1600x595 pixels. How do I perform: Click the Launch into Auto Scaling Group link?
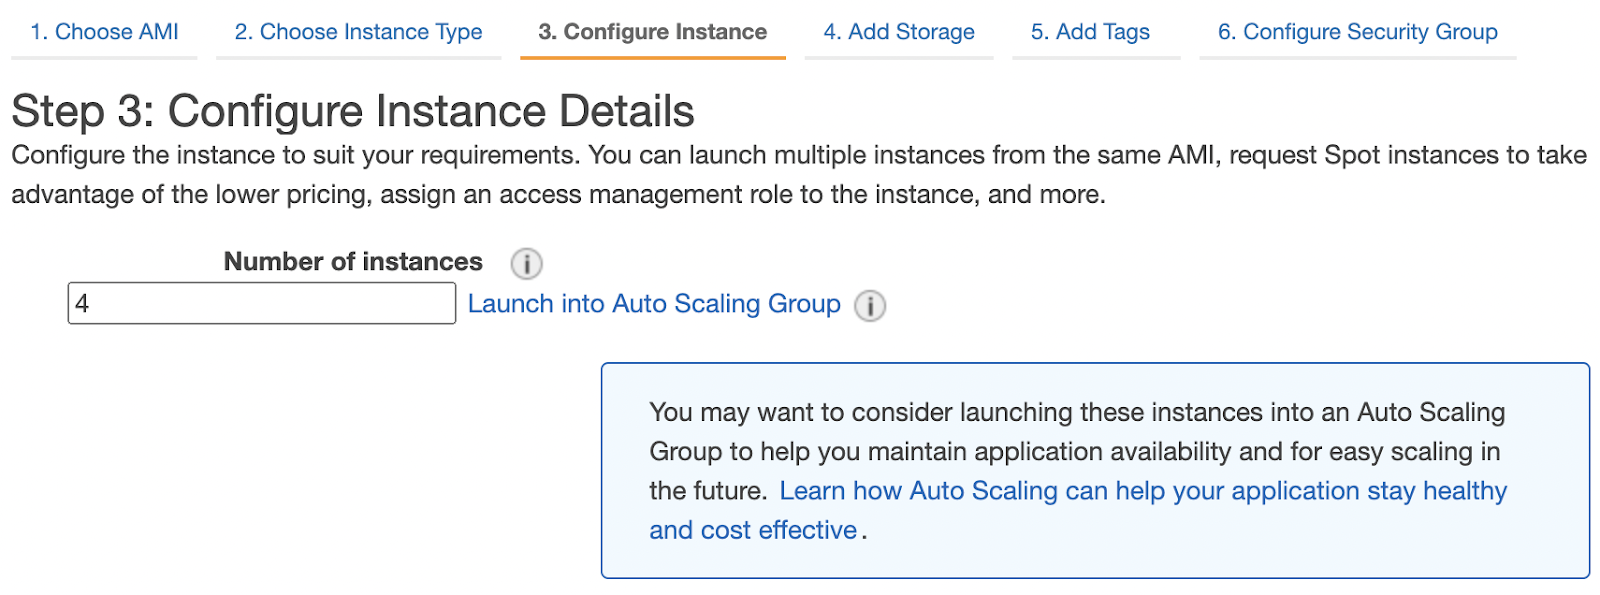[x=654, y=304]
